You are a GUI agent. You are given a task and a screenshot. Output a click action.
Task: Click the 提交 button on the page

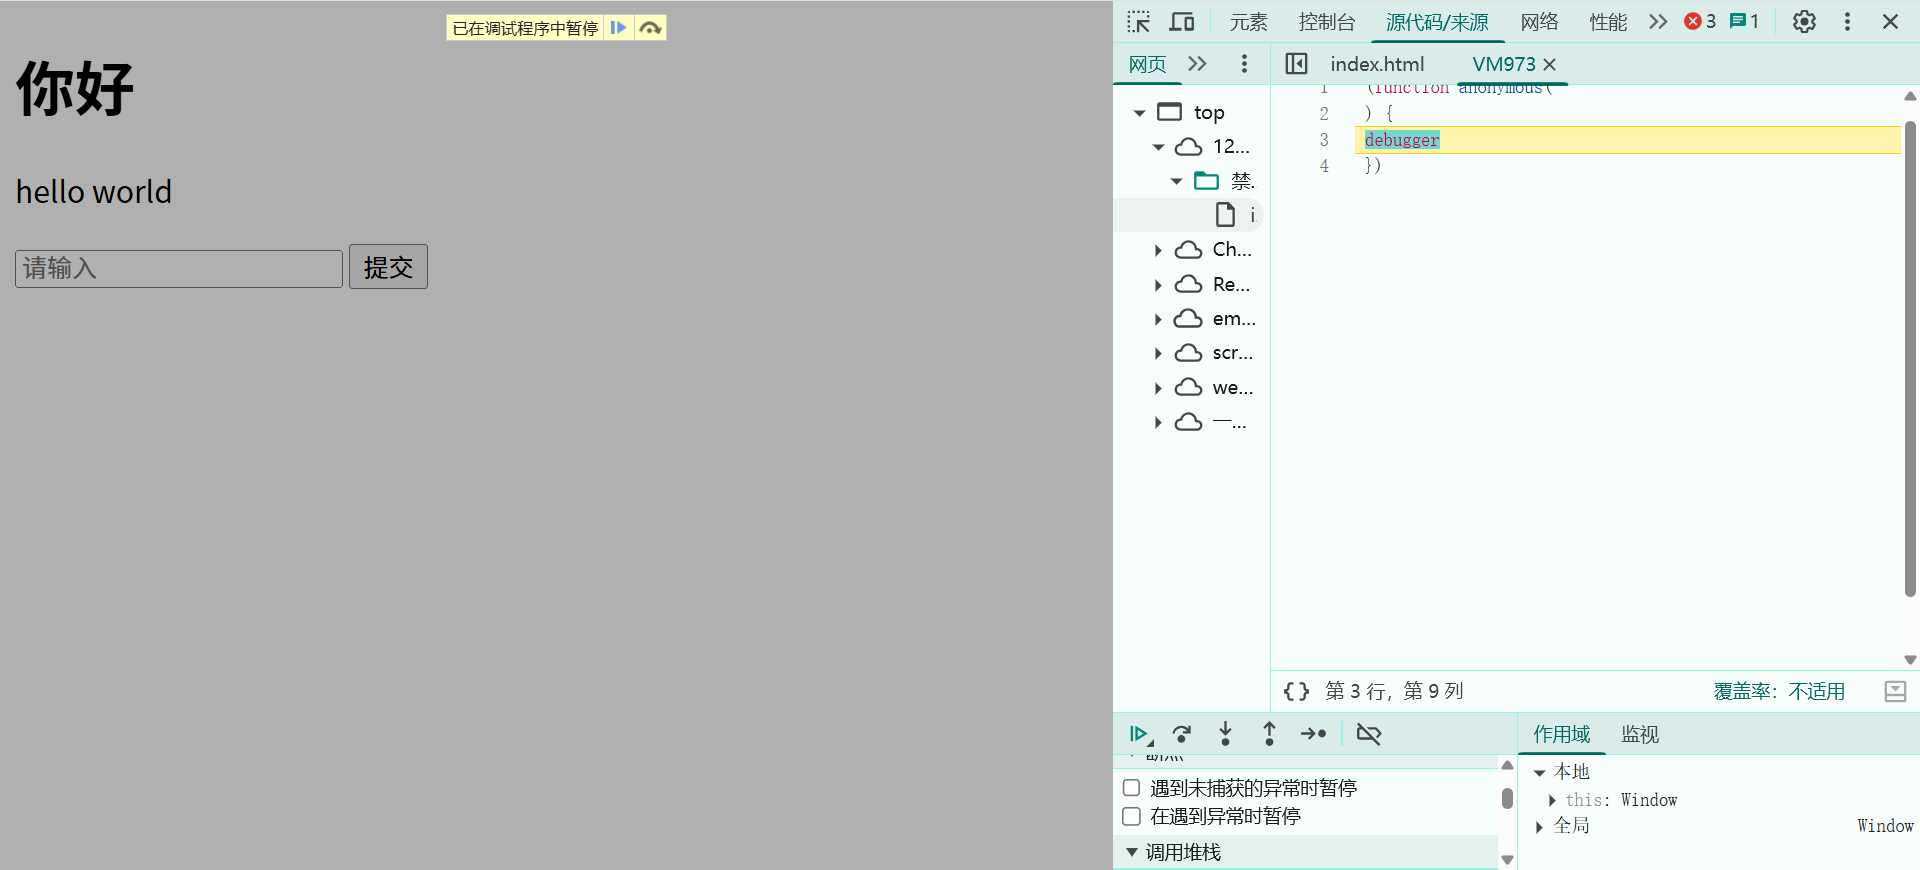click(x=388, y=267)
